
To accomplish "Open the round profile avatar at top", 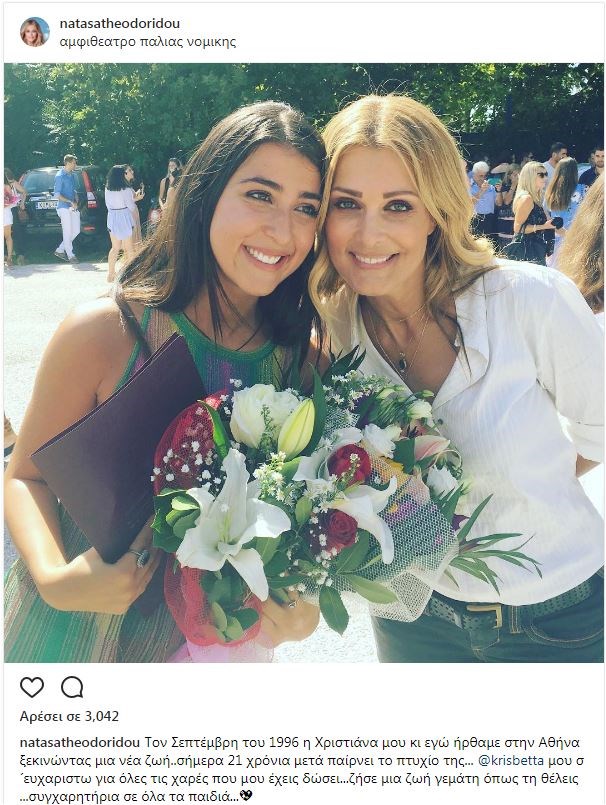I will click(35, 32).
